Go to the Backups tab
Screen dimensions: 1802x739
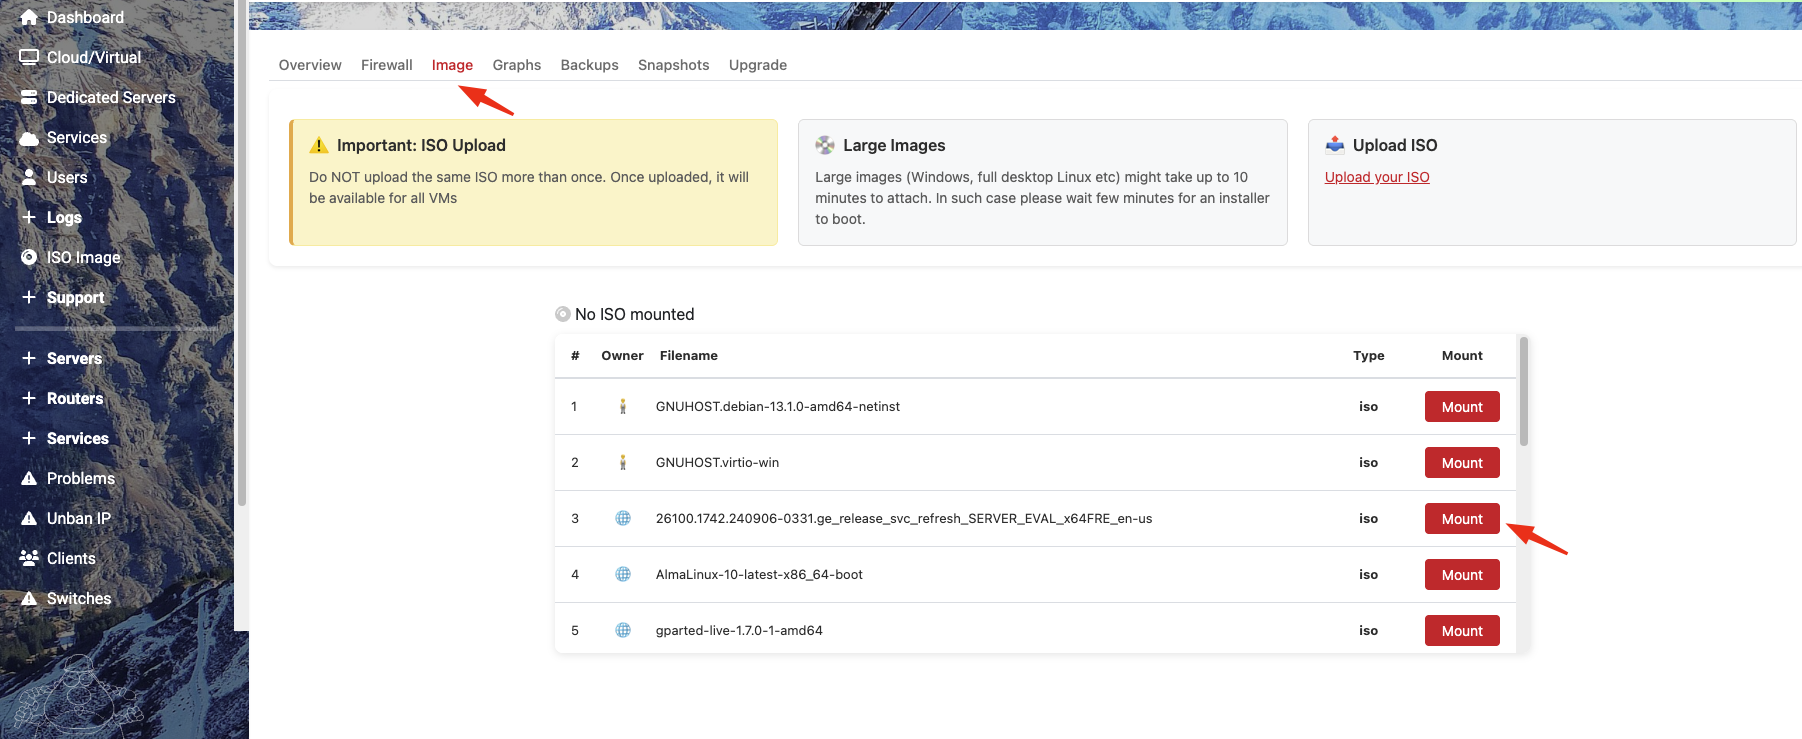[x=589, y=65]
